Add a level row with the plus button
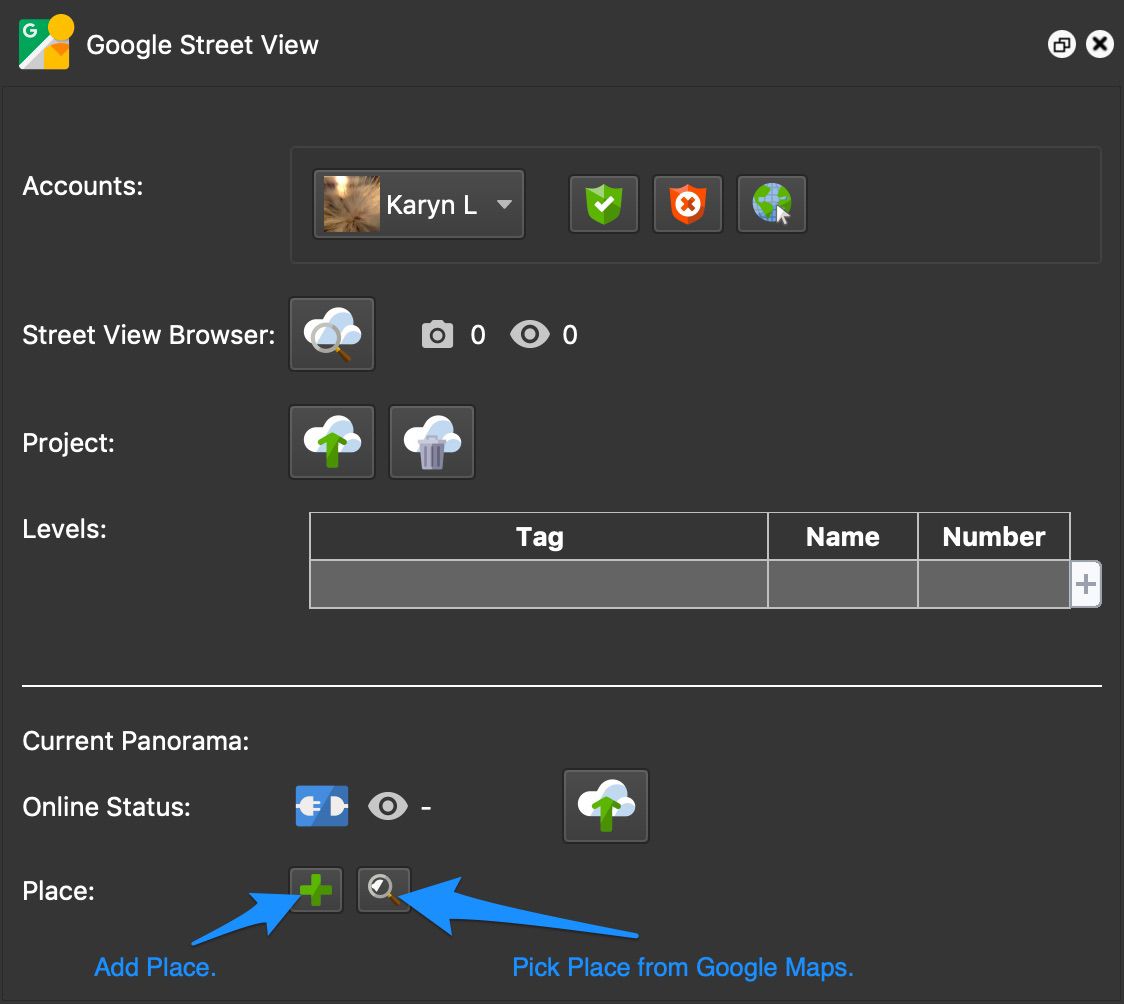Viewport: 1124px width, 1004px height. tap(1086, 584)
